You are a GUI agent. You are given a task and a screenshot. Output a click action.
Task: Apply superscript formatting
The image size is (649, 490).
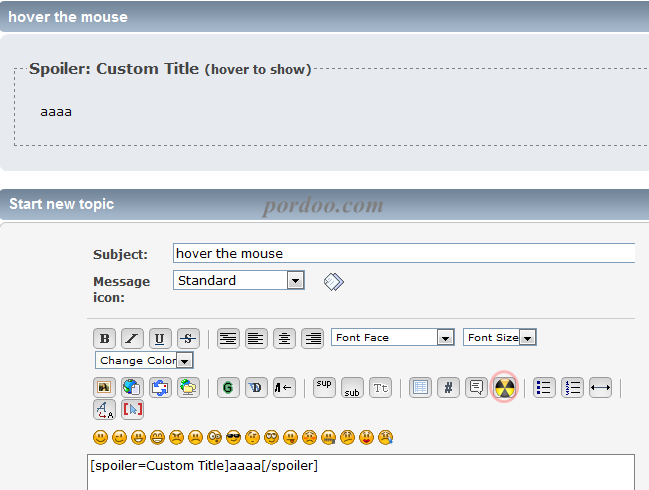pos(324,388)
